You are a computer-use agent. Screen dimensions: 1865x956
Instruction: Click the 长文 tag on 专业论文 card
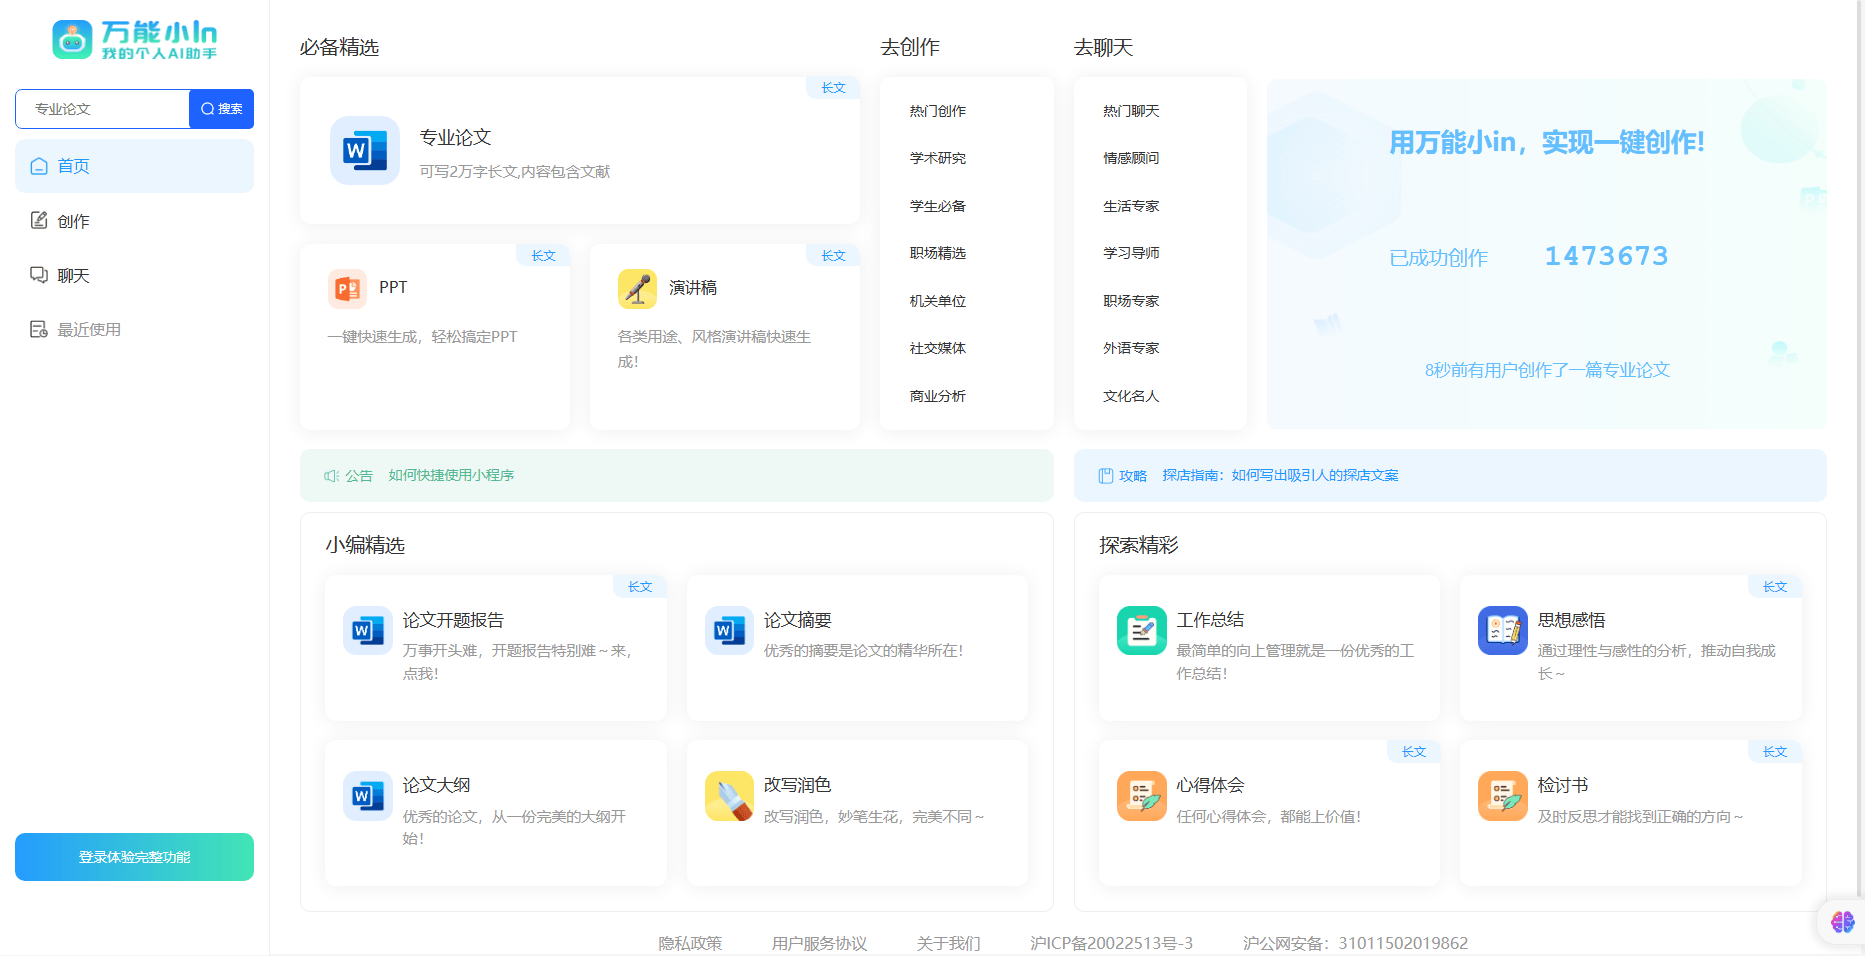[832, 88]
